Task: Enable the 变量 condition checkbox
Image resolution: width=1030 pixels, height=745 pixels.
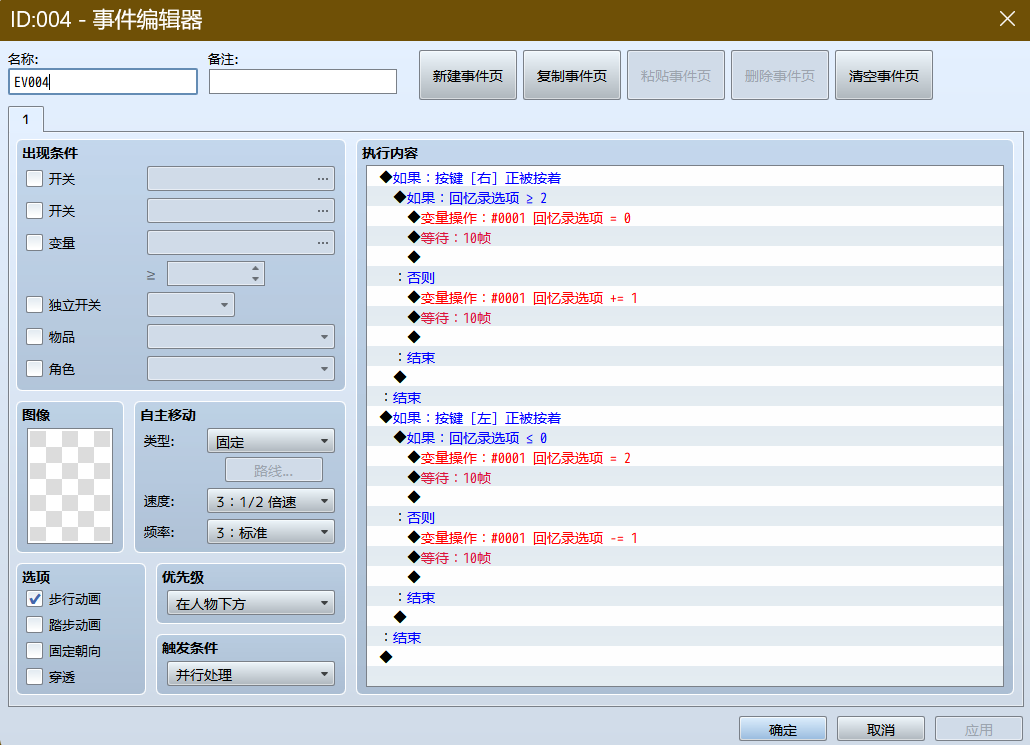Action: tap(34, 243)
